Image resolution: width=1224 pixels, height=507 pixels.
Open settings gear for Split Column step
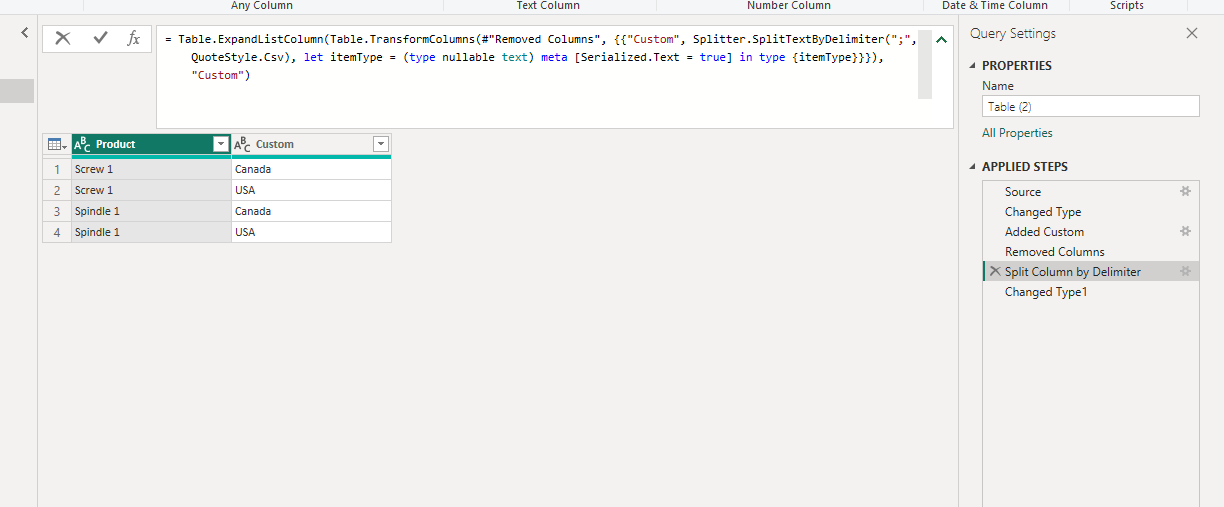pyautogui.click(x=1186, y=271)
